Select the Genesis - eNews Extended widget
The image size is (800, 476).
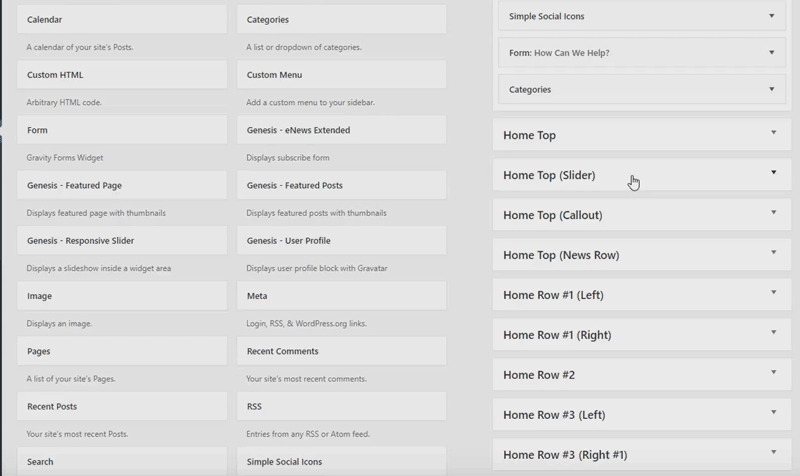(341, 130)
